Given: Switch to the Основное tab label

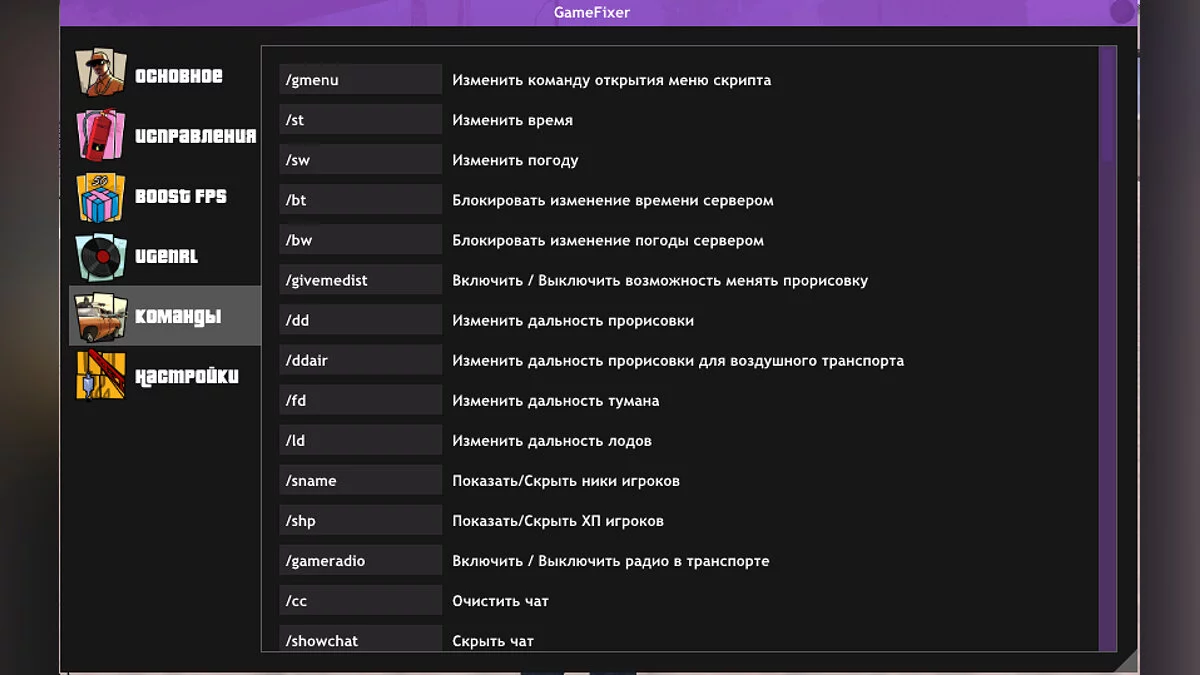Looking at the screenshot, I should 179,76.
